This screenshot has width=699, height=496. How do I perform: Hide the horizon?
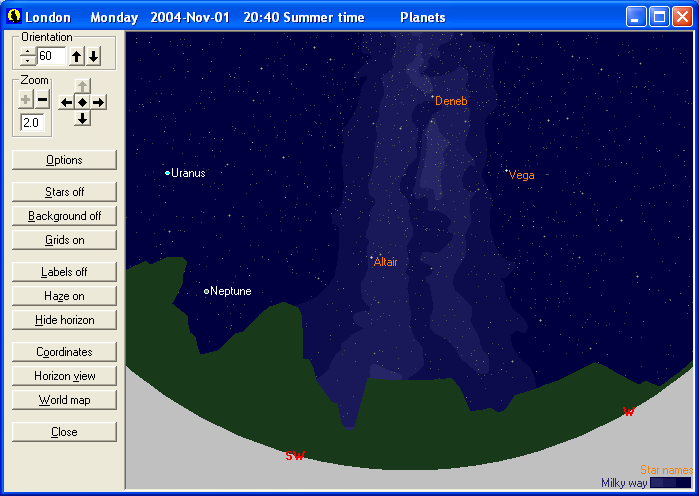64,320
